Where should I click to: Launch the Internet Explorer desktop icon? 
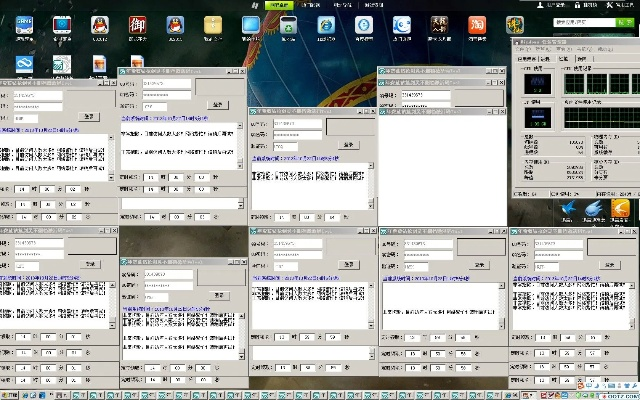tap(326, 27)
